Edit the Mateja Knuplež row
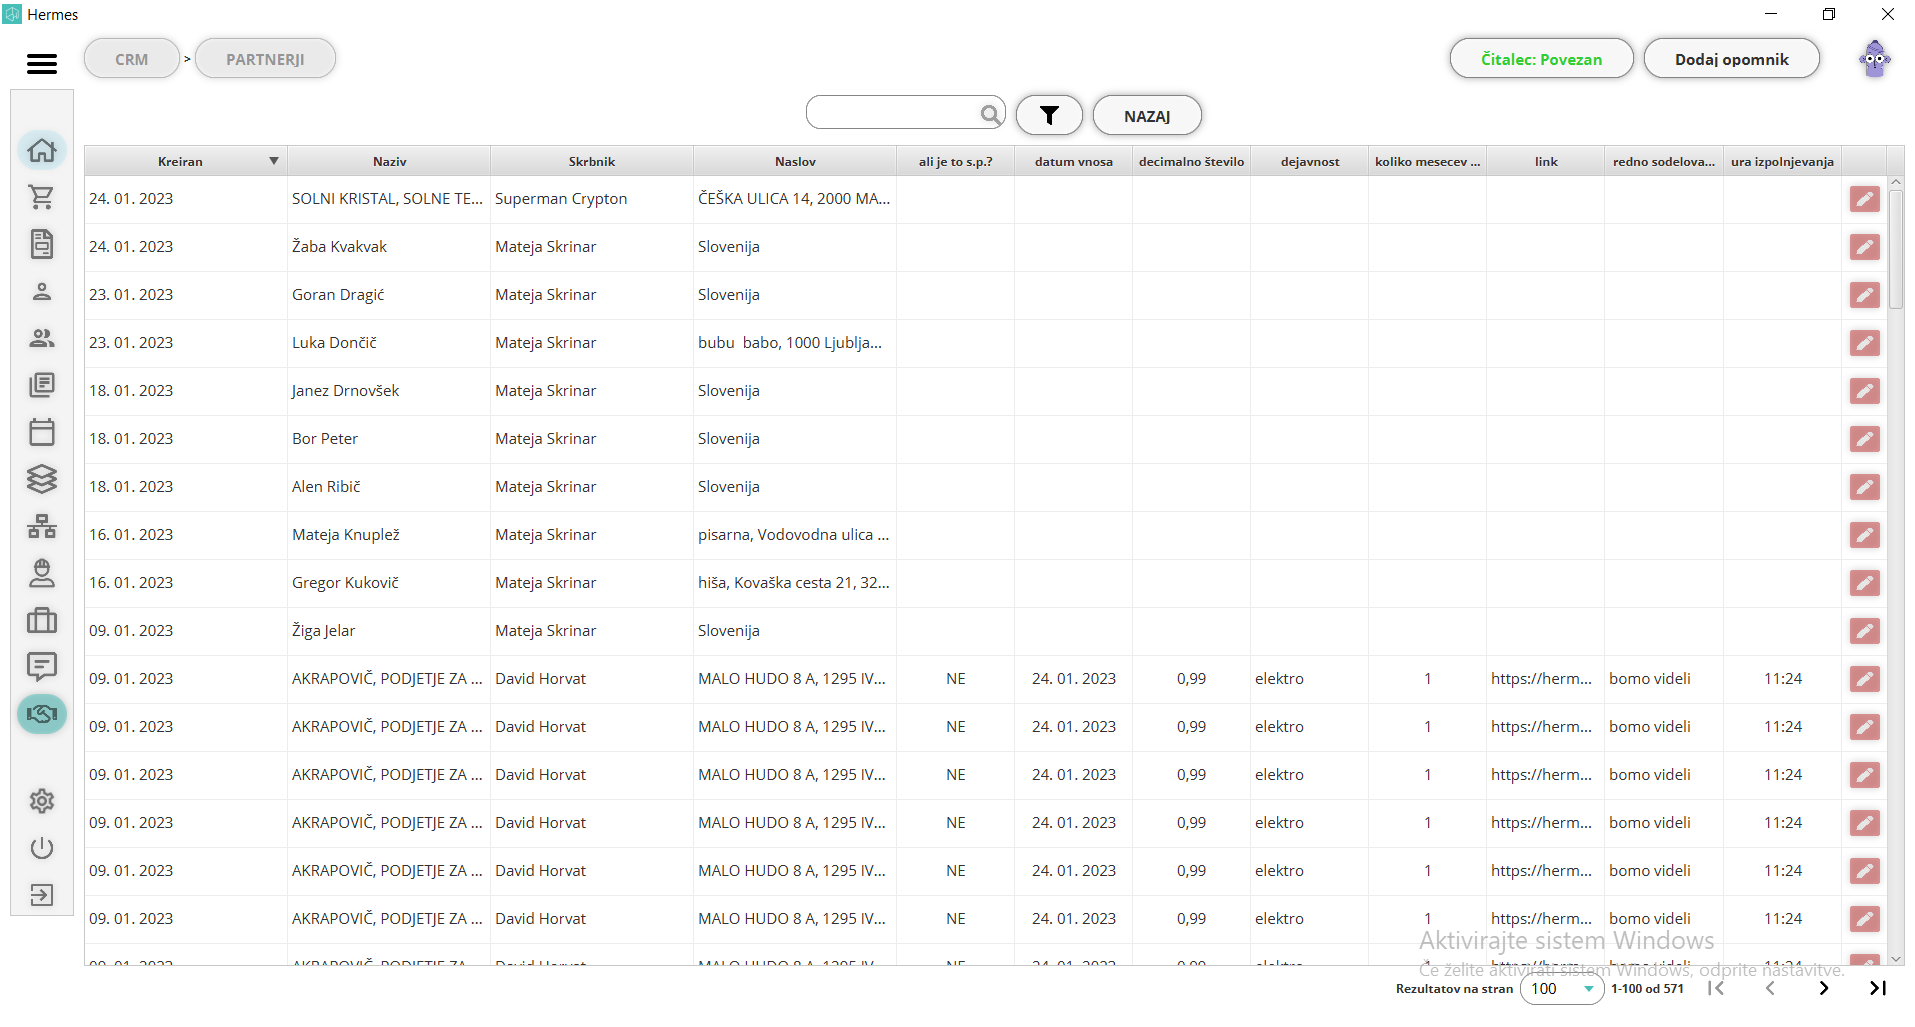The height and width of the screenshot is (1027, 1915). point(1864,535)
